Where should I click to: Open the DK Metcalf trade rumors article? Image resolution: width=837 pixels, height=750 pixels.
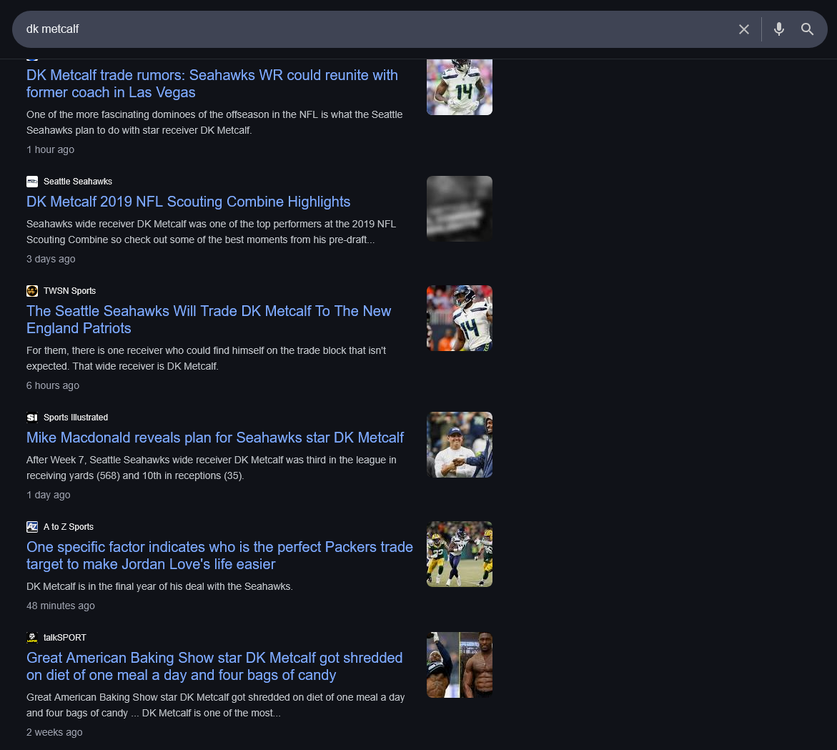tap(212, 84)
